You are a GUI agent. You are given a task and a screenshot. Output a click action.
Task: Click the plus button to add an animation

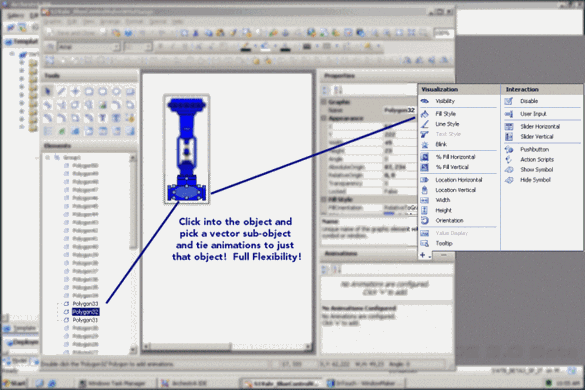point(423,255)
